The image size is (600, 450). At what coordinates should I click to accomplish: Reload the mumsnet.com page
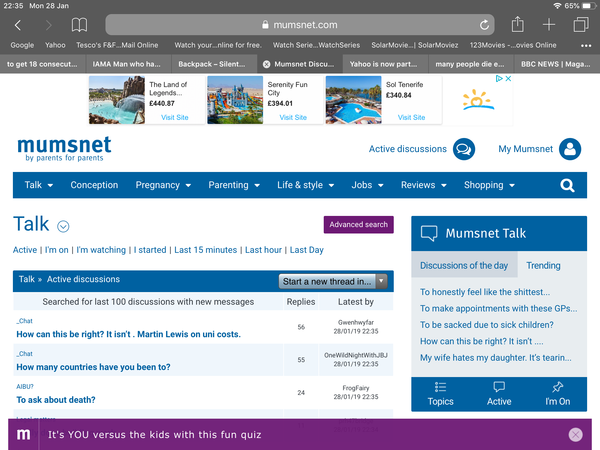[484, 25]
